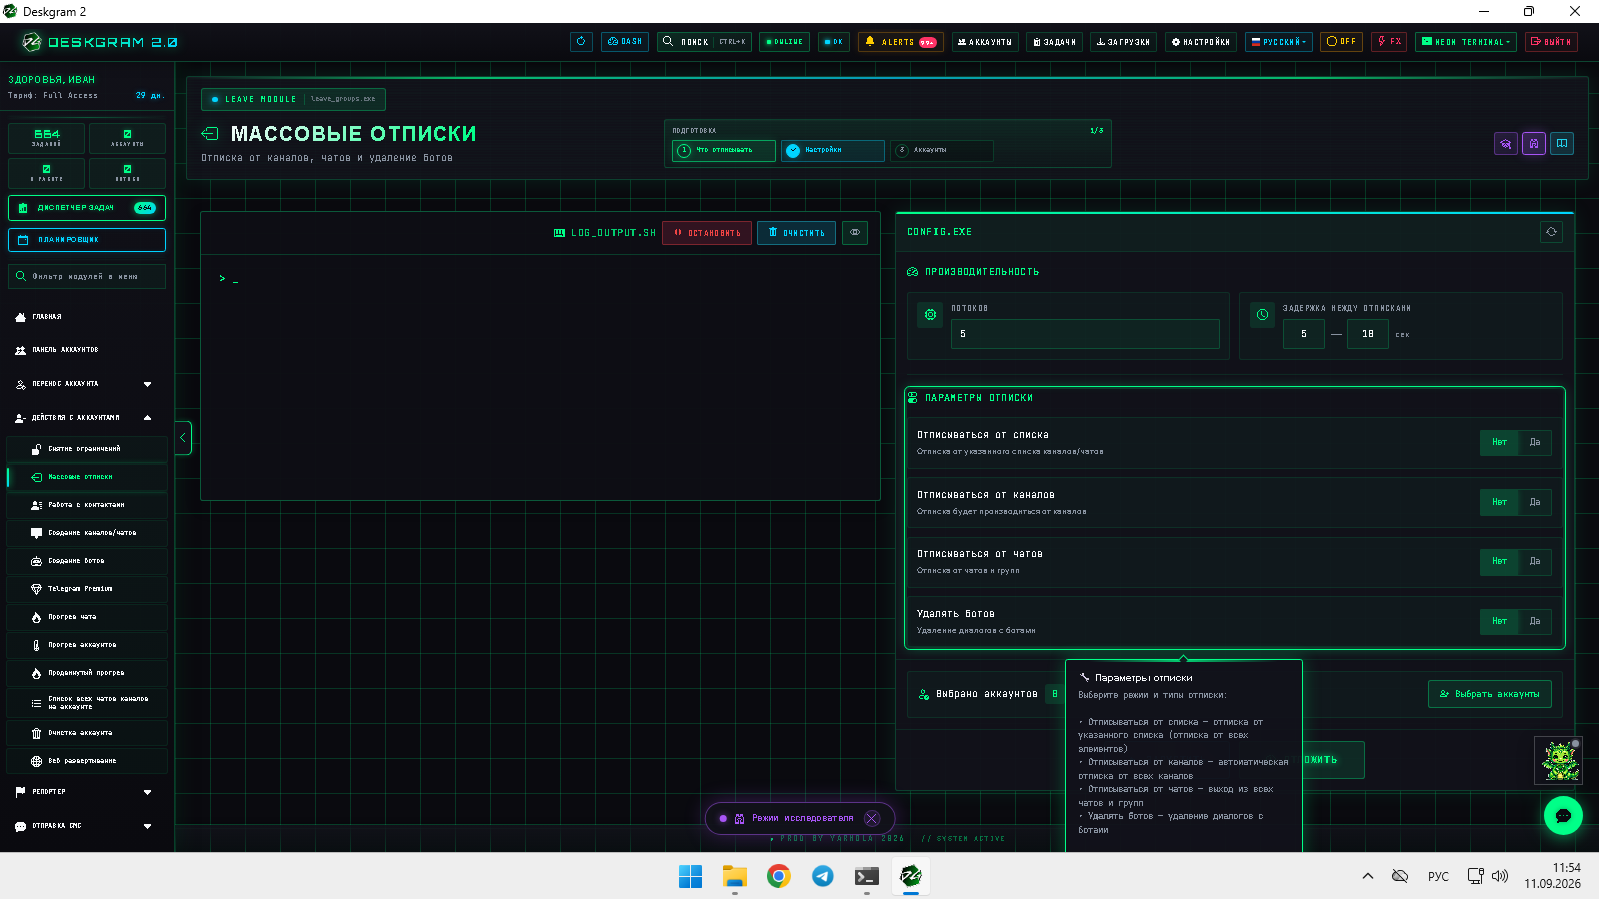This screenshot has height=899, width=1599.
Task: Open the DASH dashboard button
Action: pos(625,42)
